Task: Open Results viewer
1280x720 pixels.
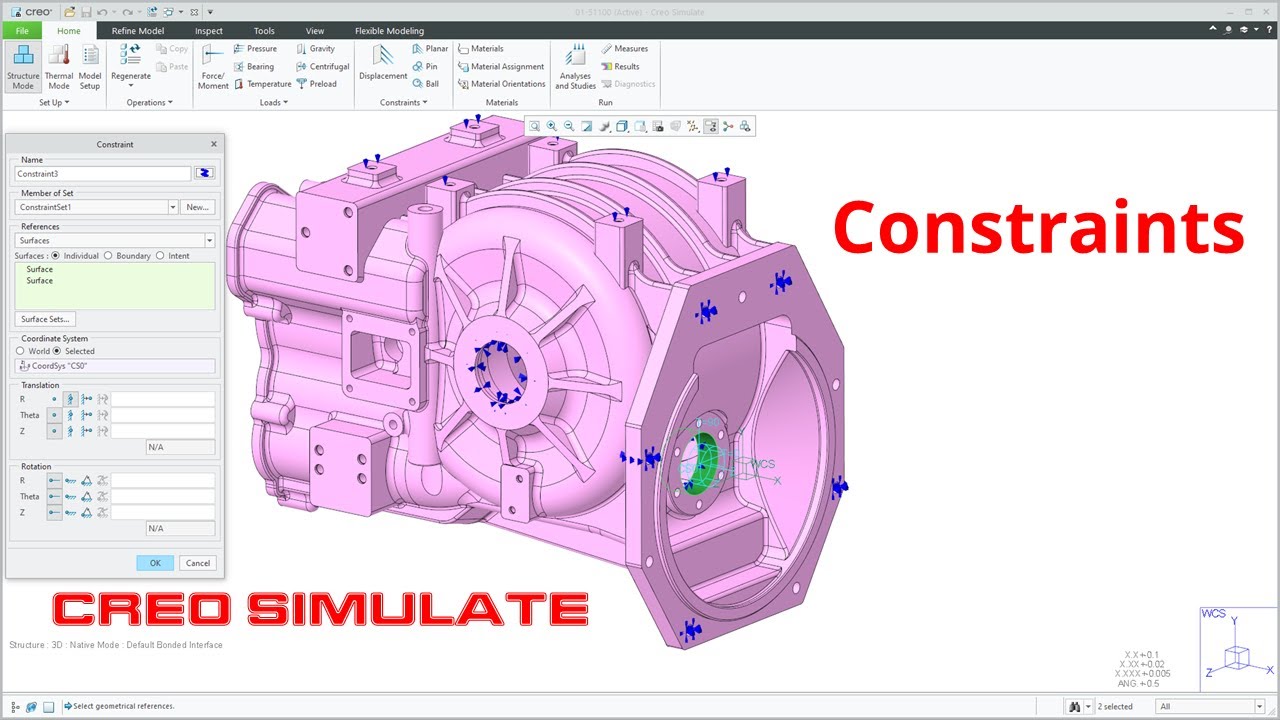Action: click(620, 66)
